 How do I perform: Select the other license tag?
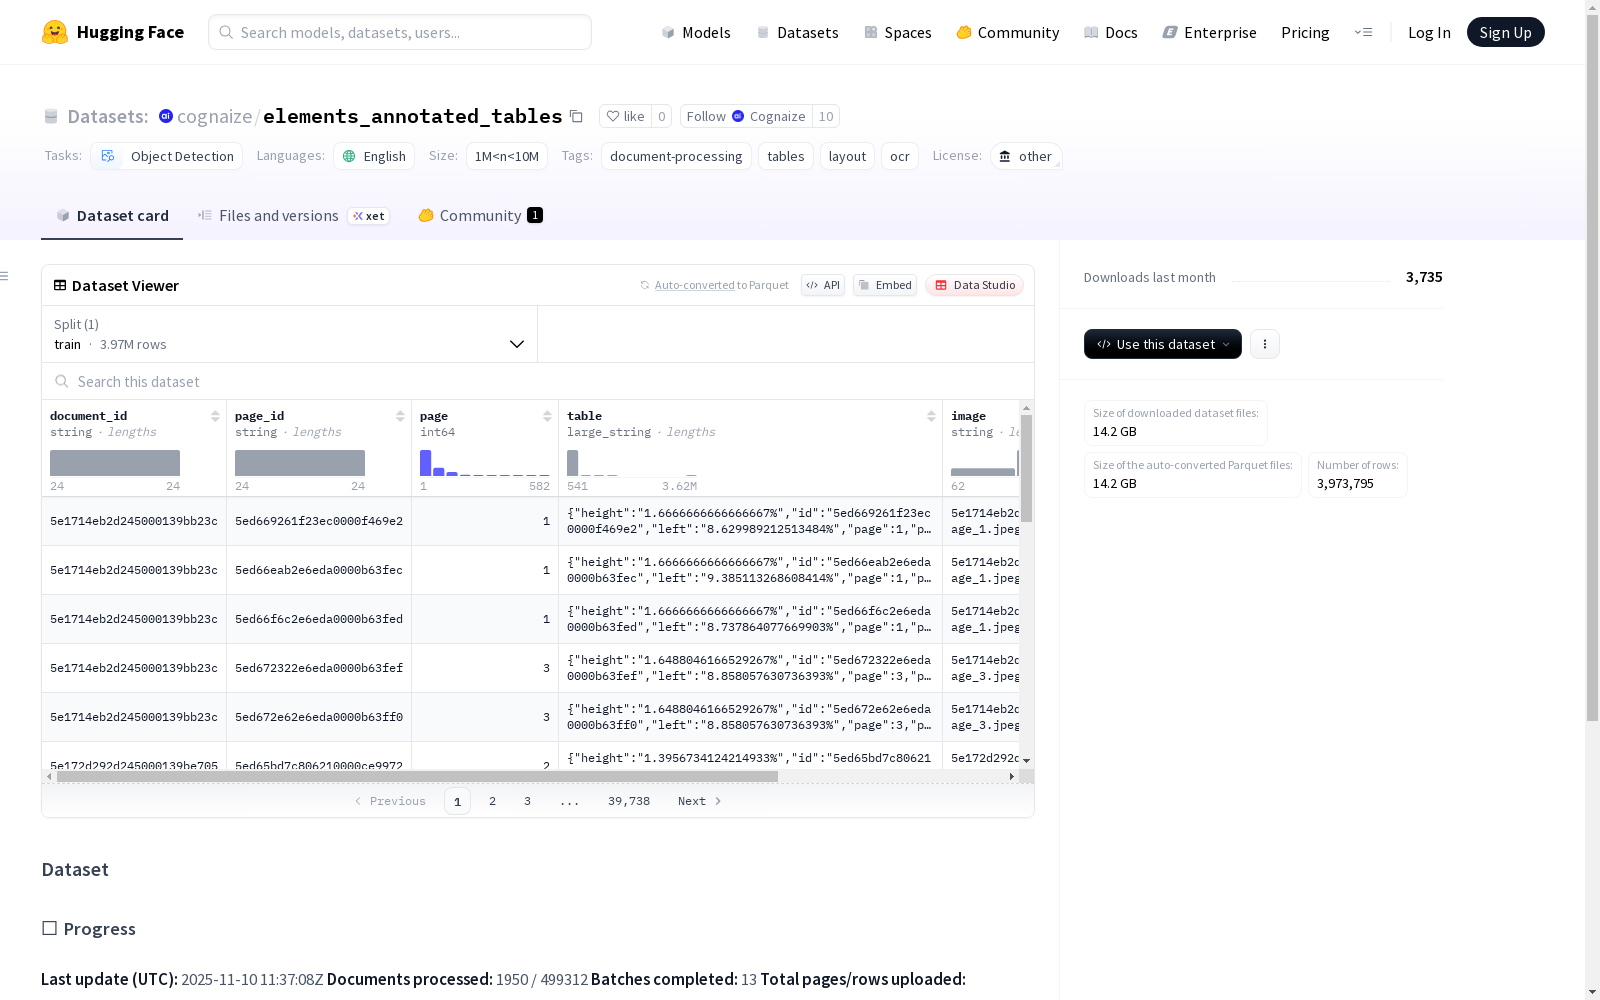(x=1026, y=156)
